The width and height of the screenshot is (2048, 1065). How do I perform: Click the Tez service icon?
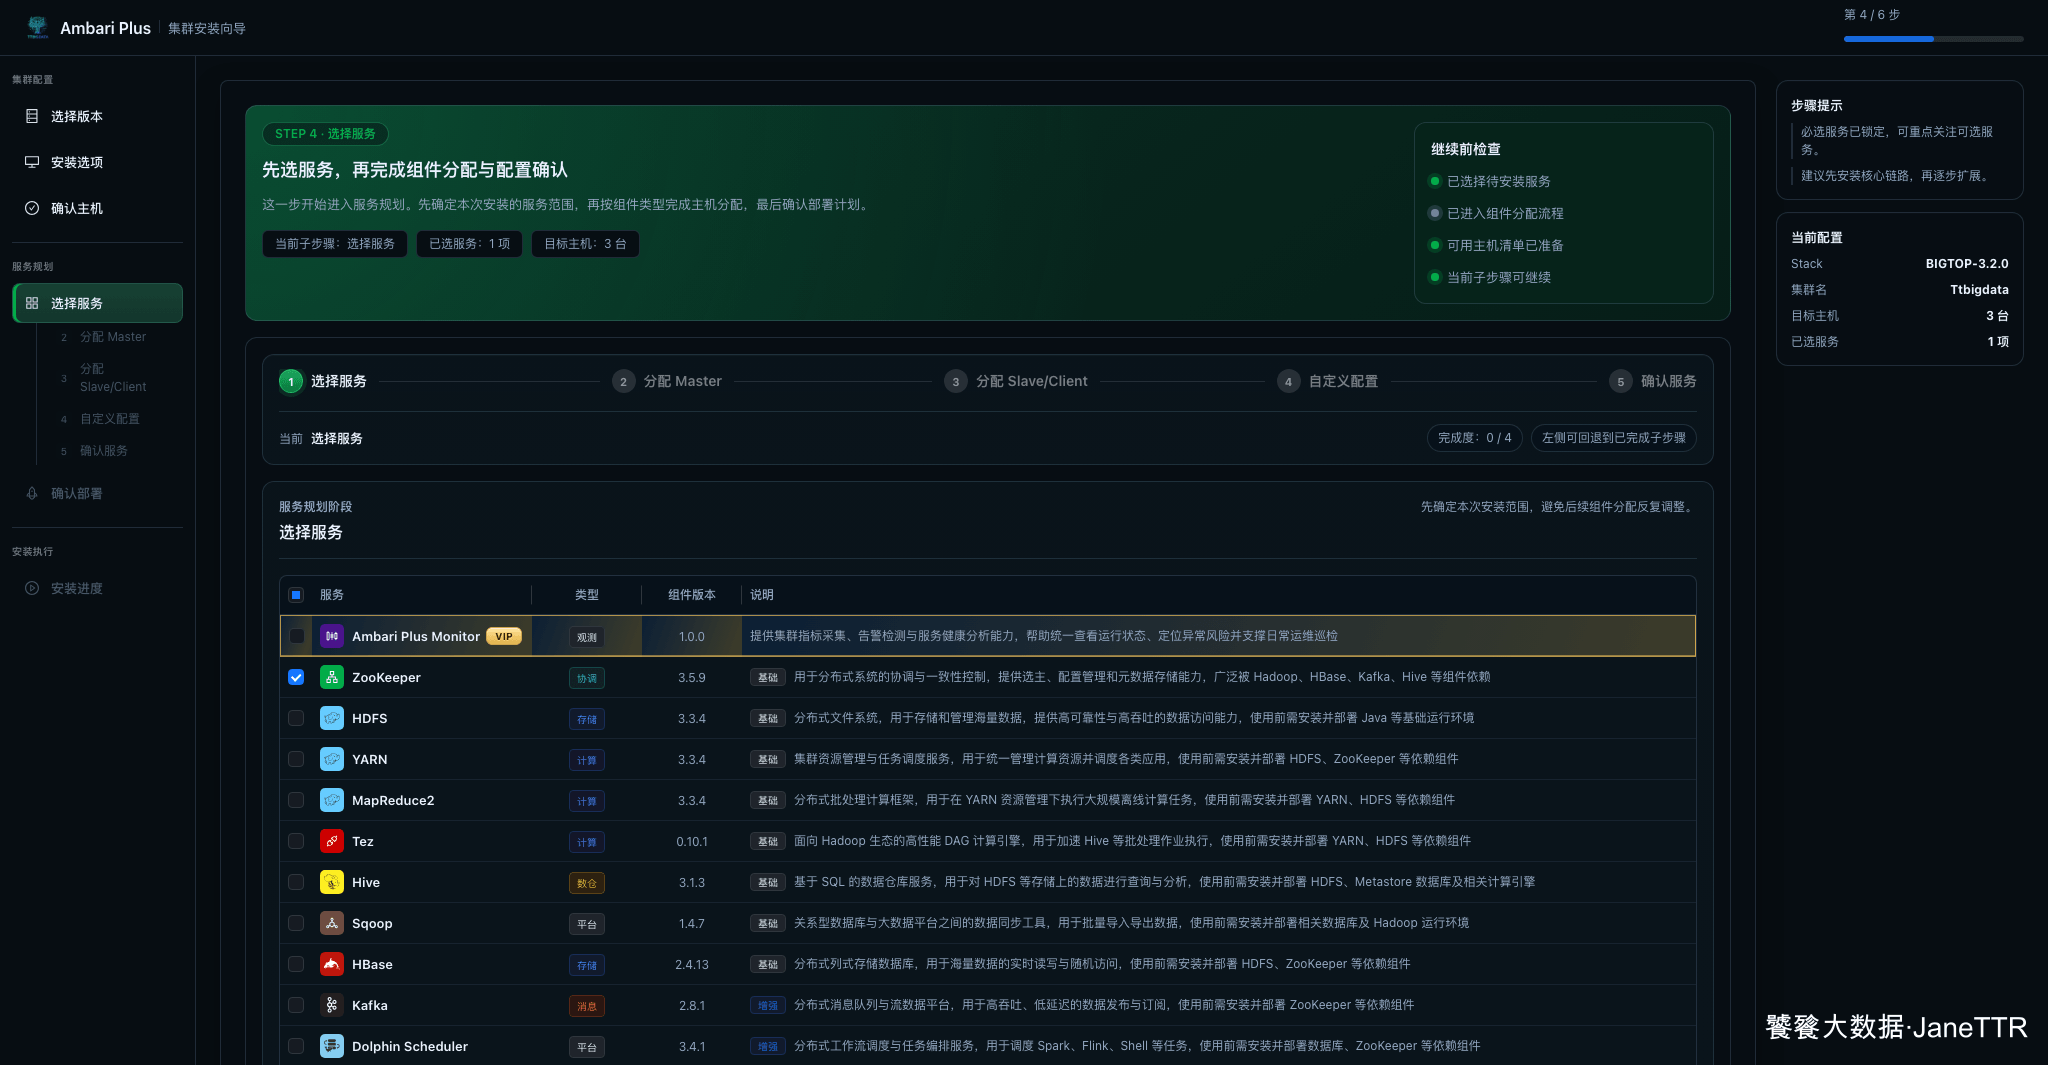pos(332,841)
